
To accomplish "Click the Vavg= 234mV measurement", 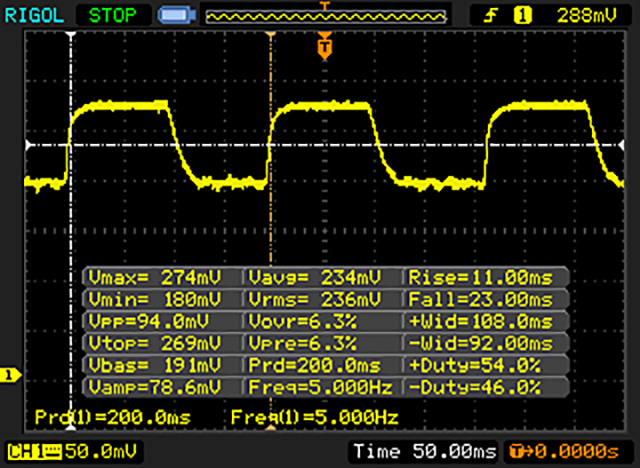I will tap(315, 278).
